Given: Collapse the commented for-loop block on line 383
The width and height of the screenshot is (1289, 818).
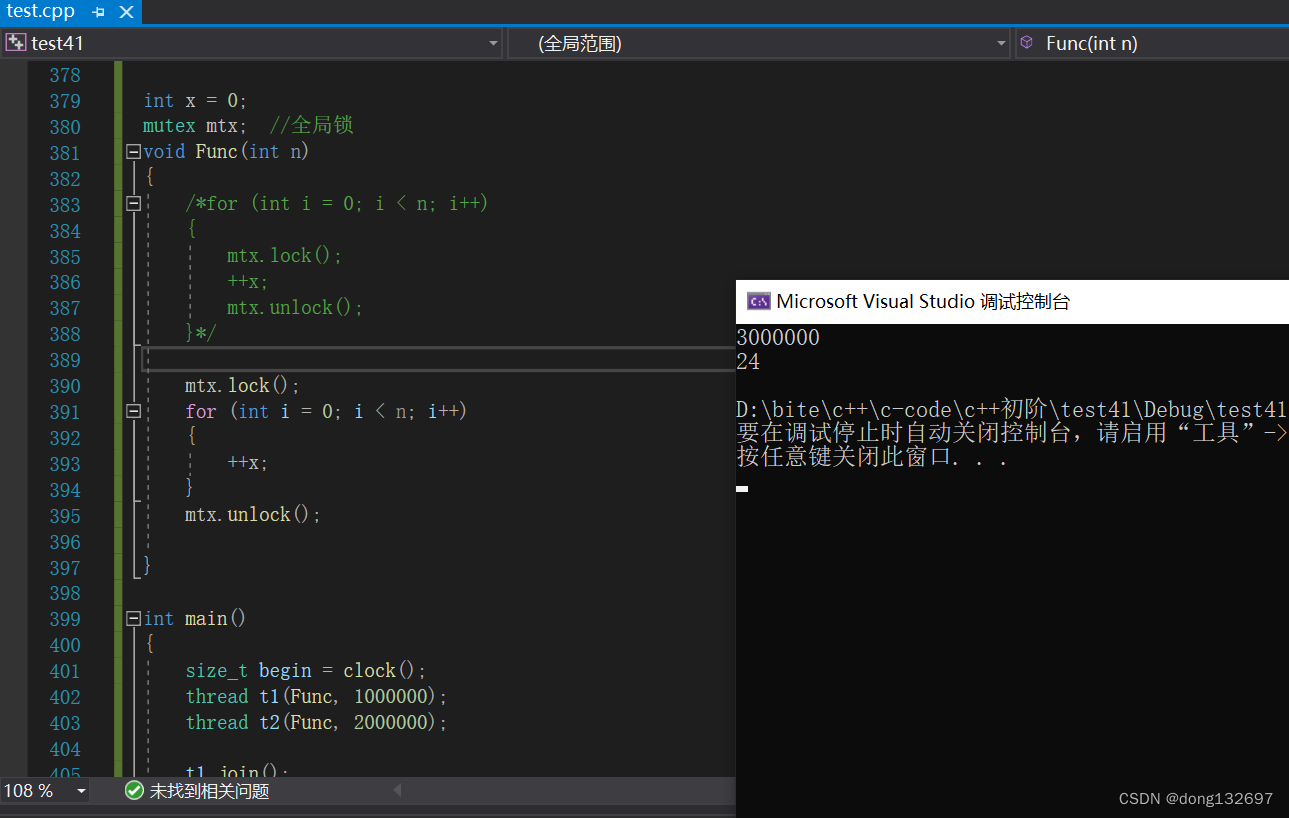Looking at the screenshot, I should pos(133,204).
